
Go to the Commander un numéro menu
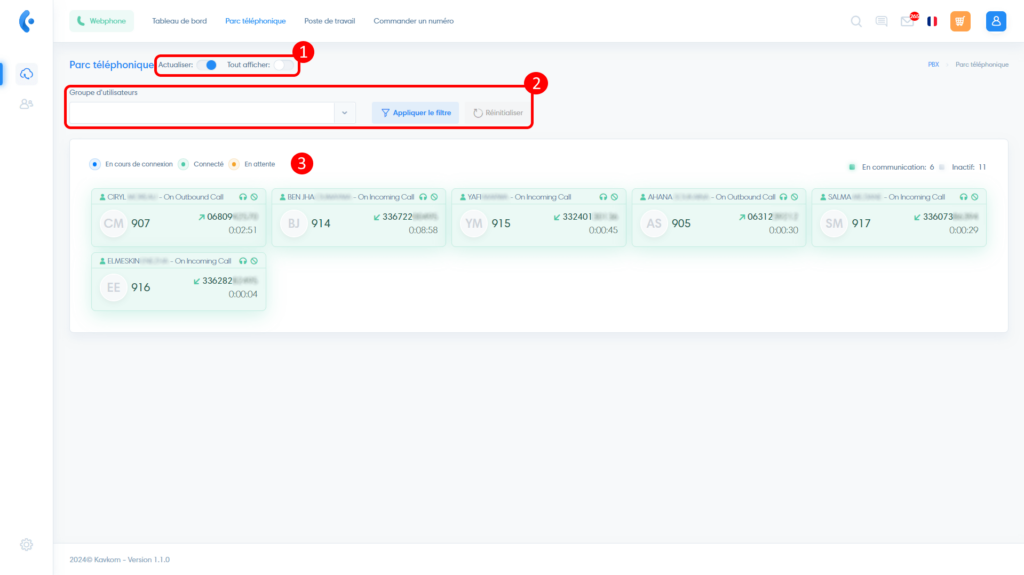click(x=413, y=21)
